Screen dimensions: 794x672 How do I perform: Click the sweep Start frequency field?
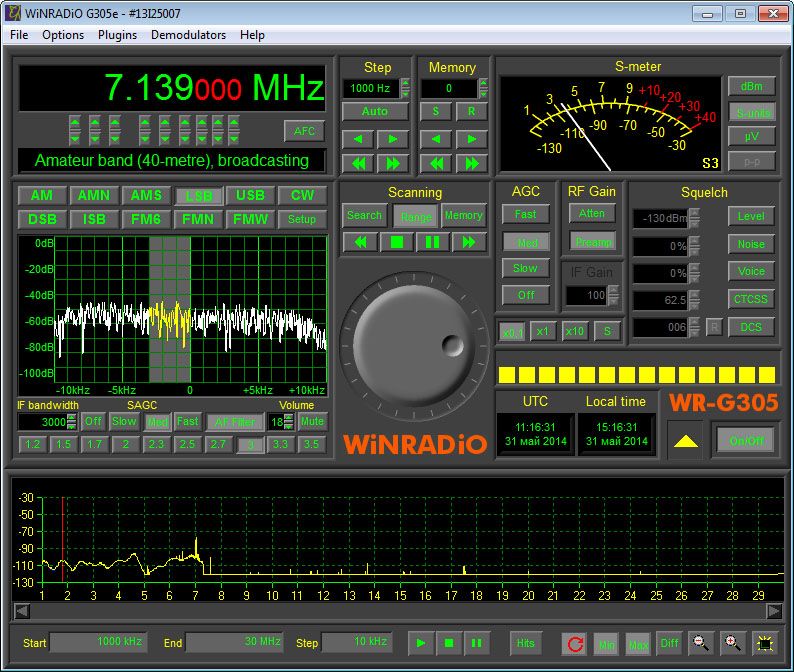[98, 642]
